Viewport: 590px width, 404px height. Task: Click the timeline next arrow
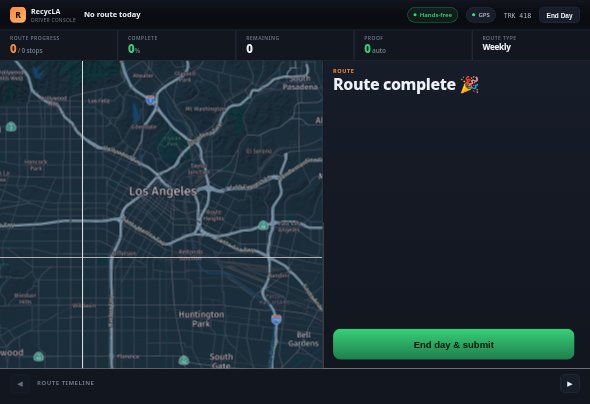(570, 384)
